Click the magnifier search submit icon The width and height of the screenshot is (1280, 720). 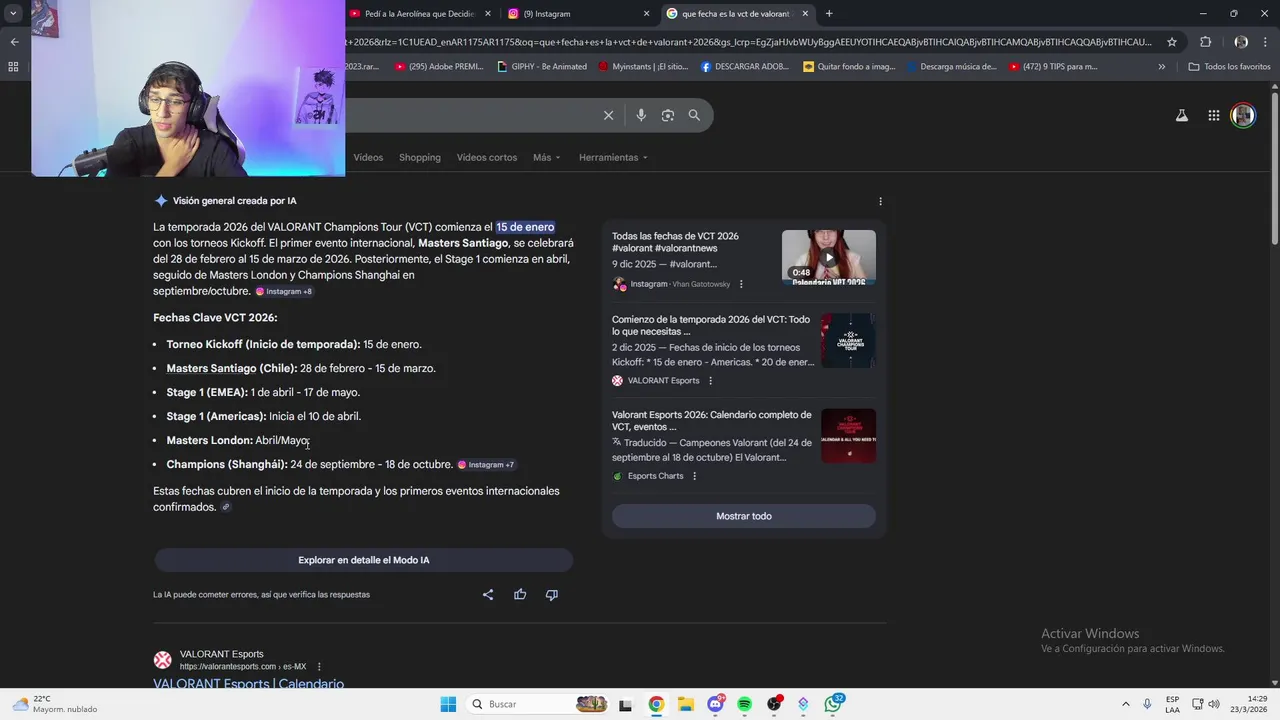pyautogui.click(x=694, y=115)
